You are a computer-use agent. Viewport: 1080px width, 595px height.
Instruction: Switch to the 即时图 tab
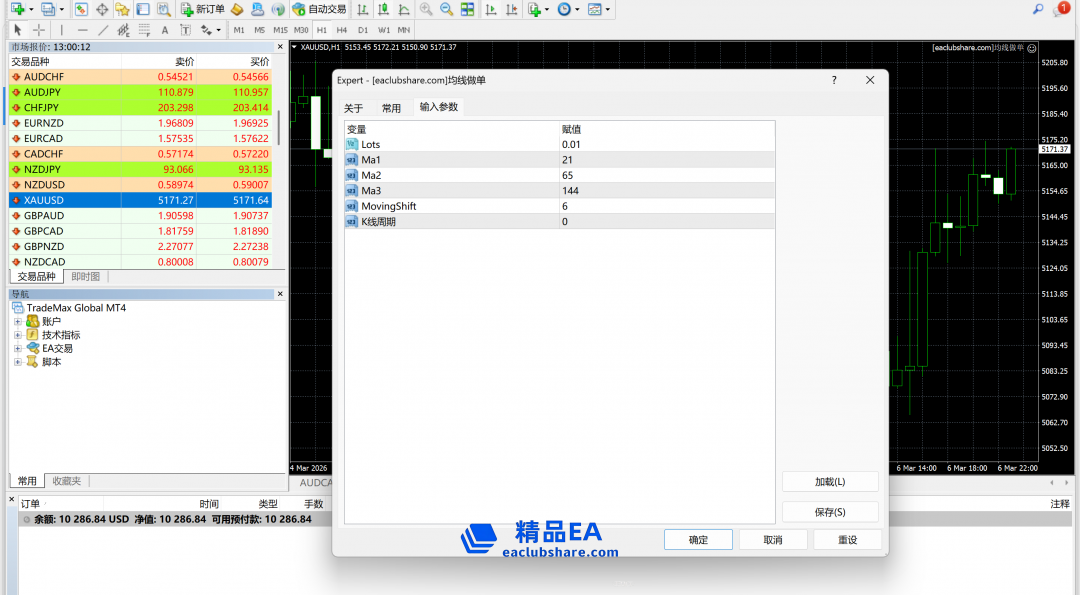85,277
